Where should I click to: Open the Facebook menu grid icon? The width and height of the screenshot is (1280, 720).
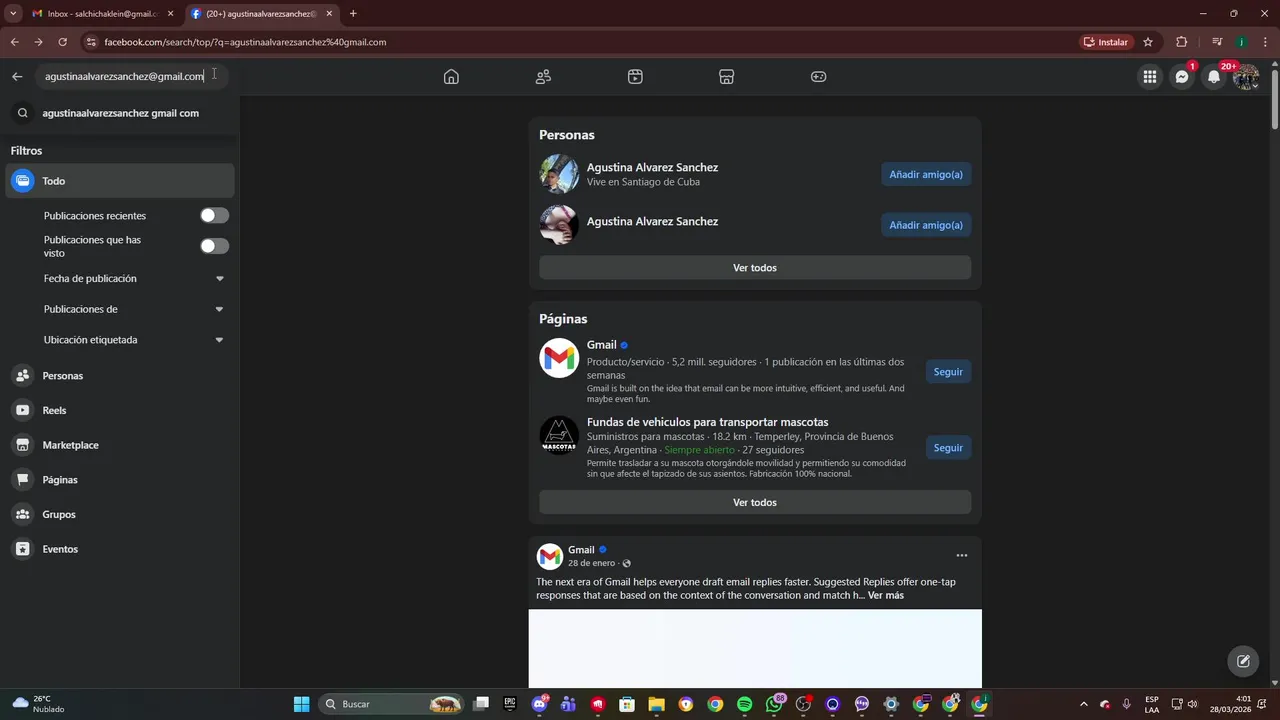1150,77
